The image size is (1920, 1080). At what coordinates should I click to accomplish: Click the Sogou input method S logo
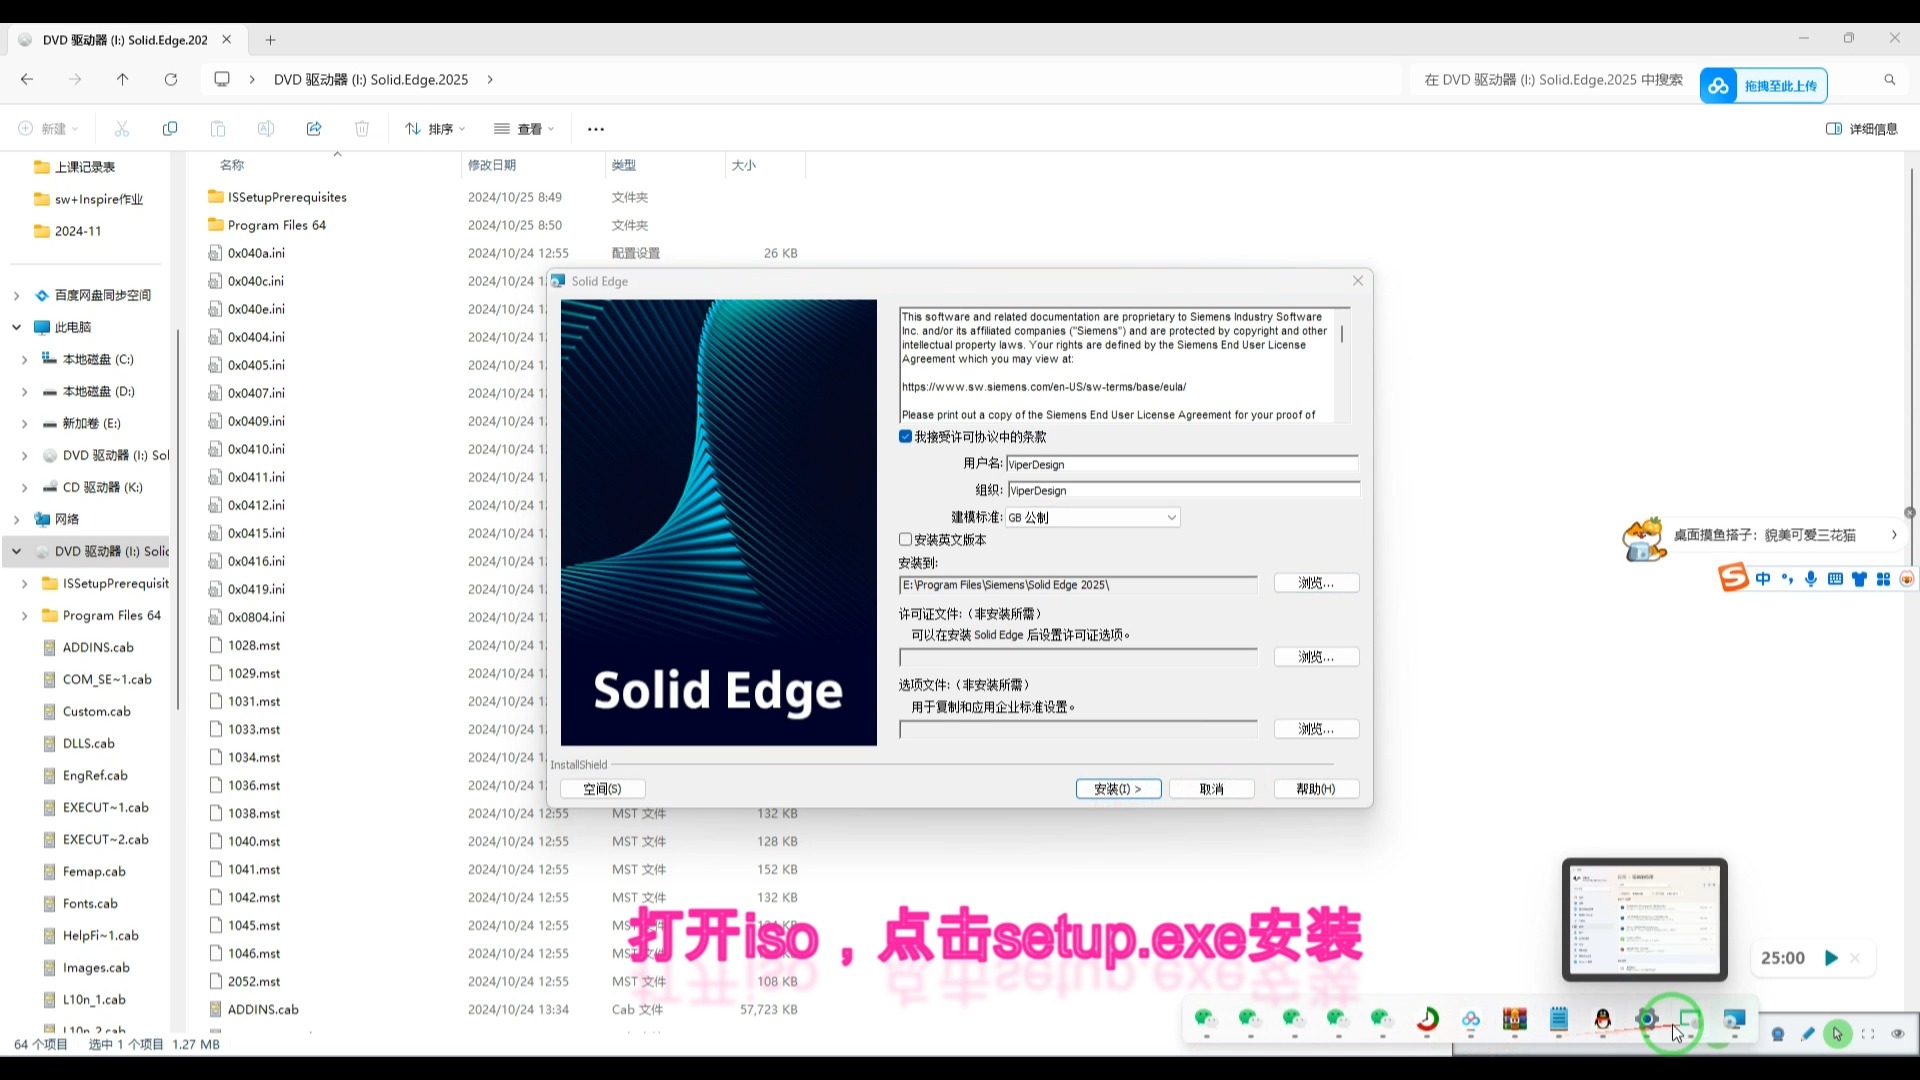[1733, 578]
